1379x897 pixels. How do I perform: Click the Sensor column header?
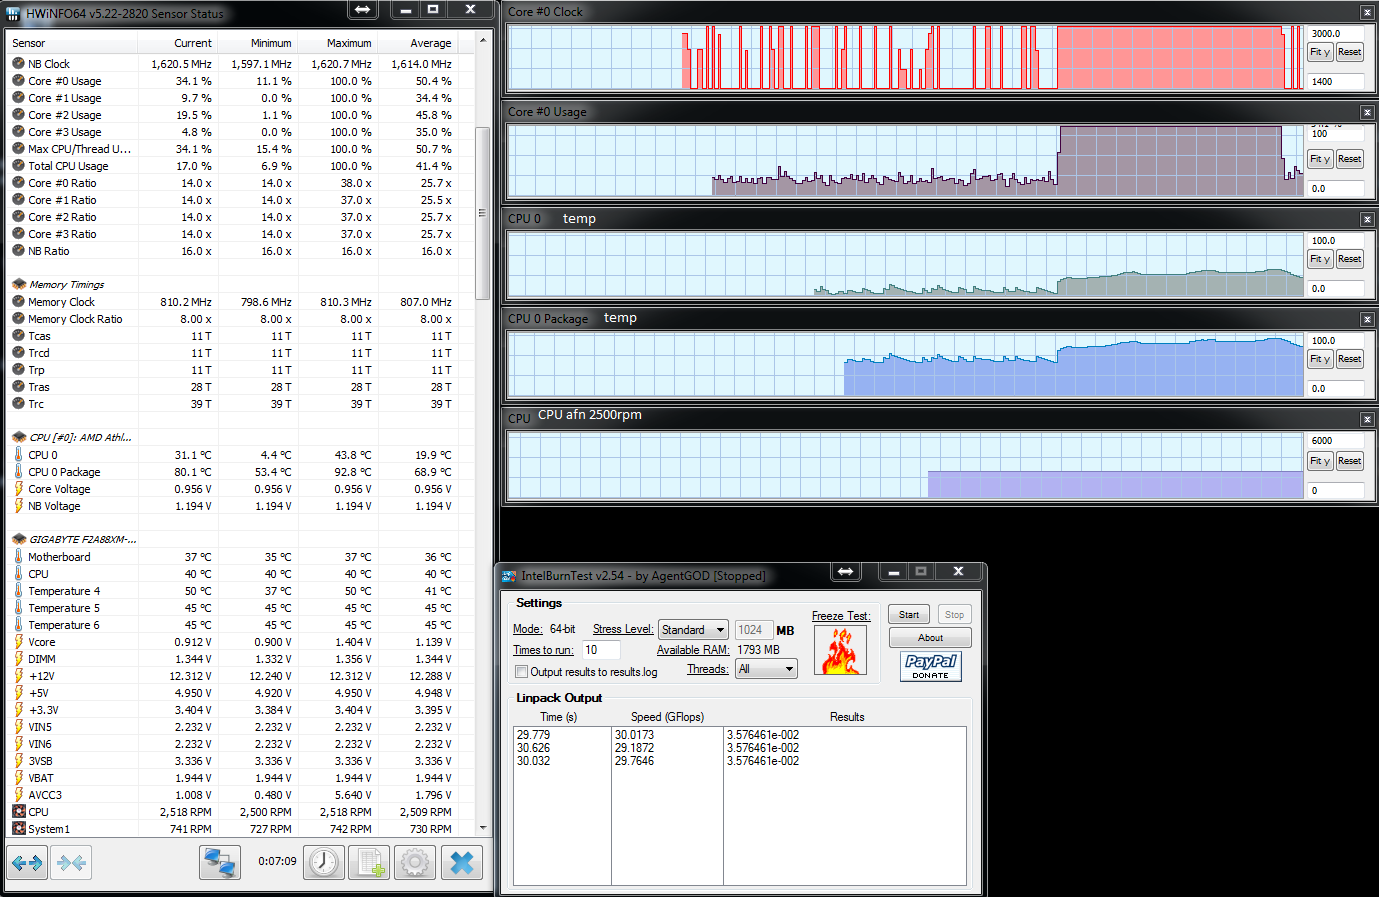coord(72,43)
